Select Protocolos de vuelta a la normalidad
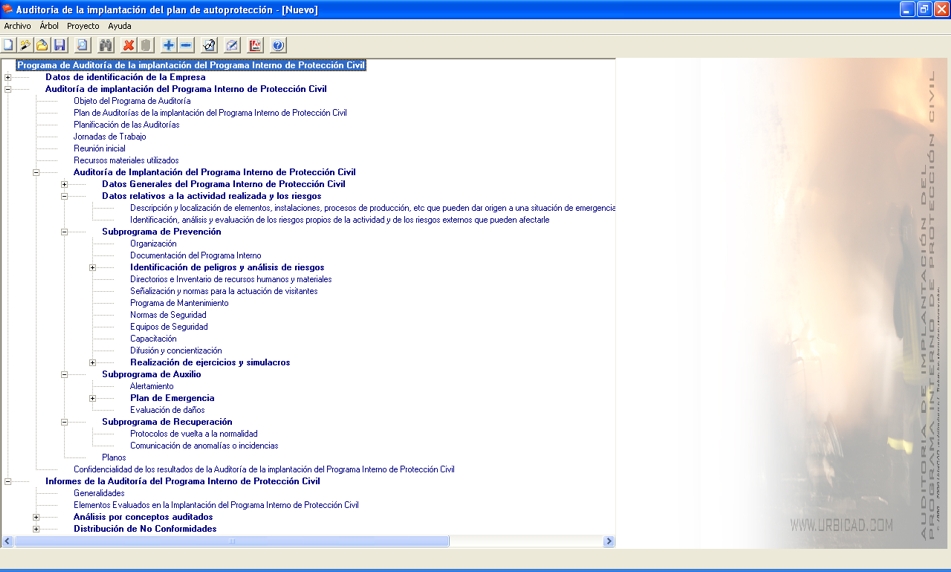The height and width of the screenshot is (572, 951). tap(193, 434)
